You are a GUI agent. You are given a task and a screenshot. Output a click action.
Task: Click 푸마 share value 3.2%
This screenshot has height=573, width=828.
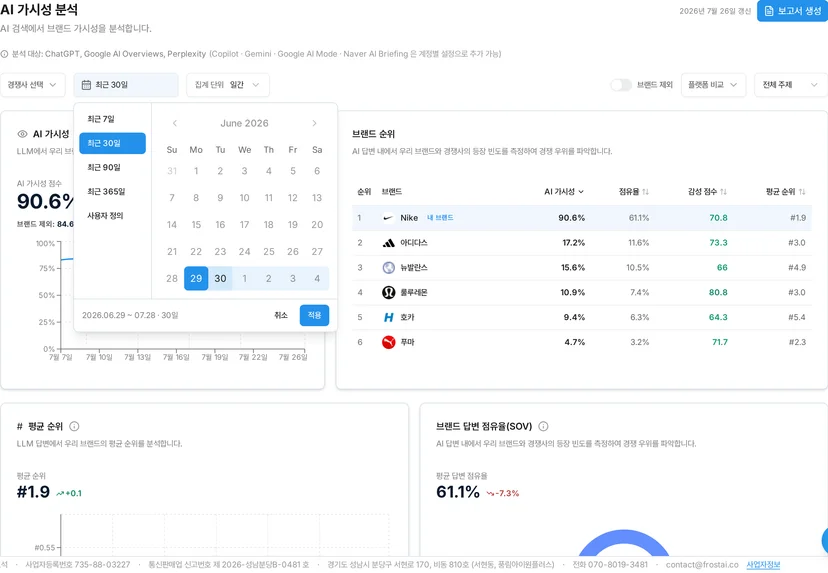pyautogui.click(x=639, y=342)
